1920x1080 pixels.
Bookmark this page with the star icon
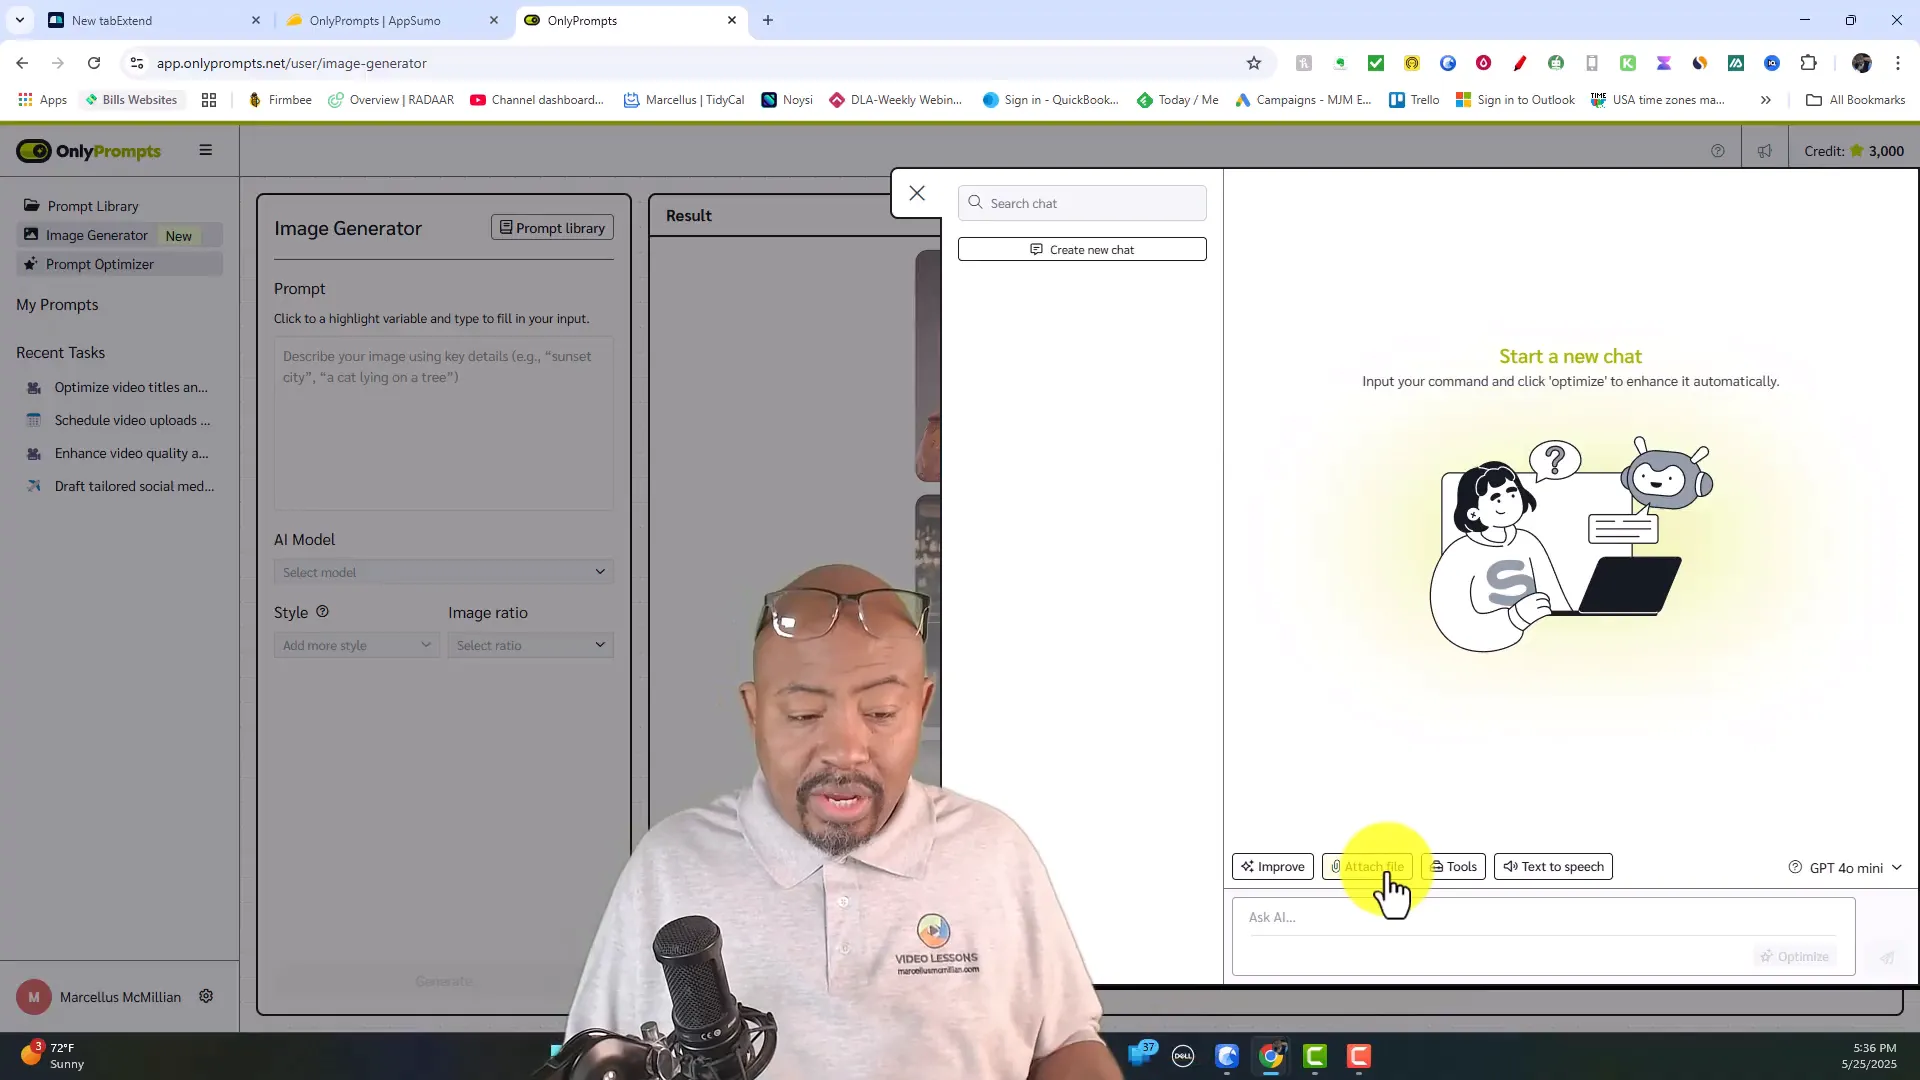click(x=1254, y=63)
